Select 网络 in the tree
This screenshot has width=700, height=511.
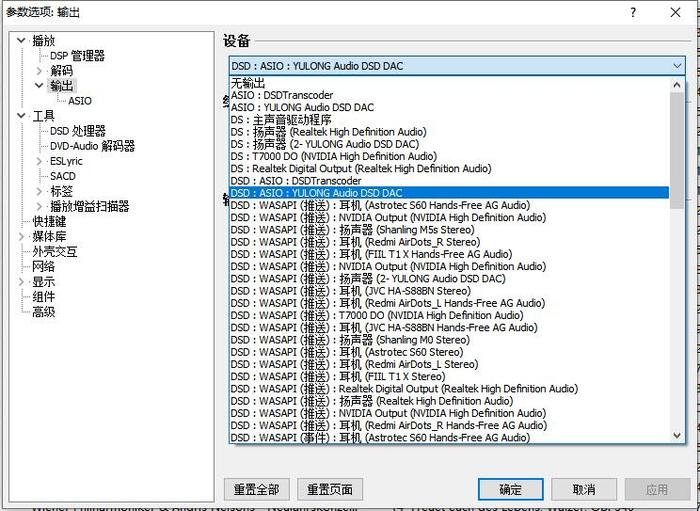[43, 266]
